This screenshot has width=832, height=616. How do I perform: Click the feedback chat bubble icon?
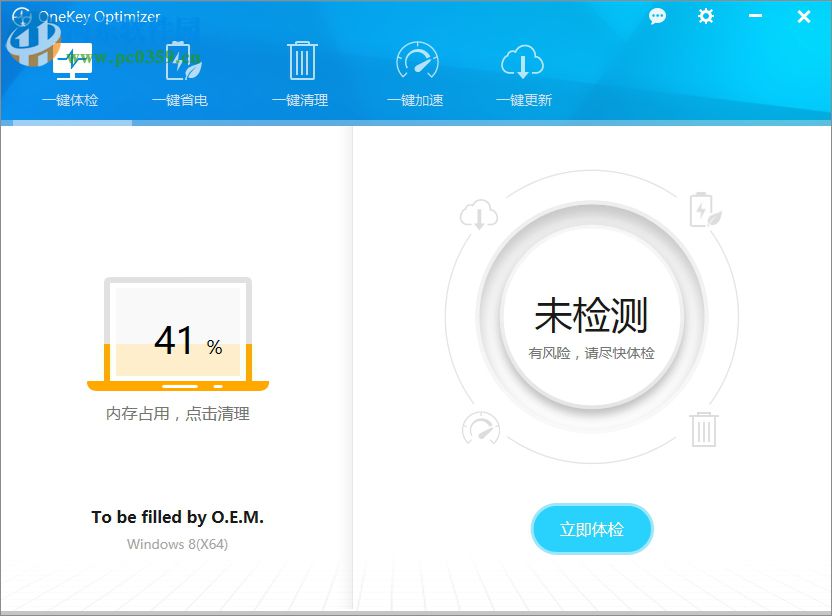coord(657,16)
